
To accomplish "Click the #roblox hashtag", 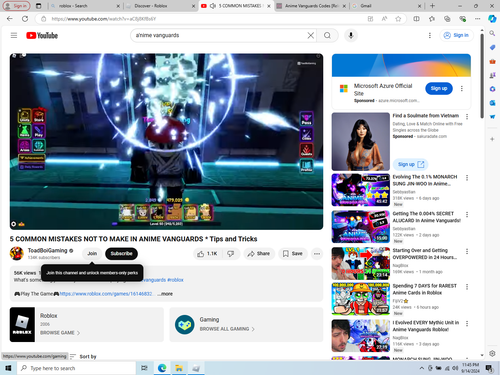I will [x=175, y=280].
